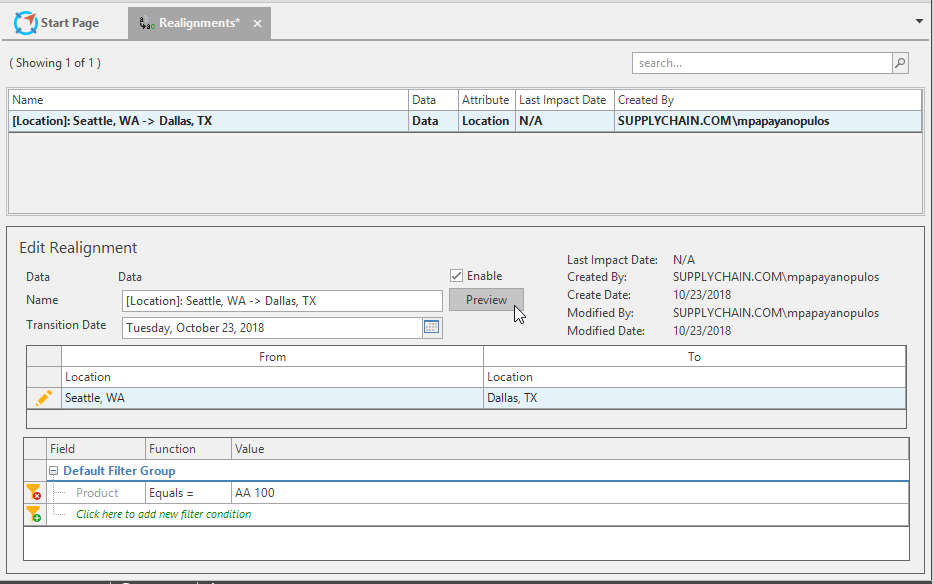Click the Value column header
Viewport: 934px width, 584px height.
click(x=570, y=449)
